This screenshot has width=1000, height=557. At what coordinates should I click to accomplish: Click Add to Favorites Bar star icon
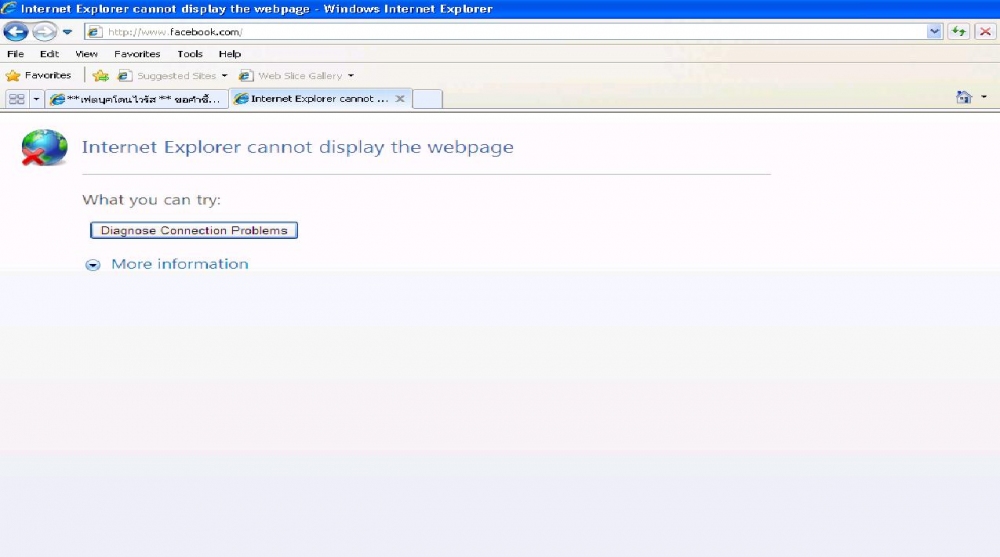(100, 76)
